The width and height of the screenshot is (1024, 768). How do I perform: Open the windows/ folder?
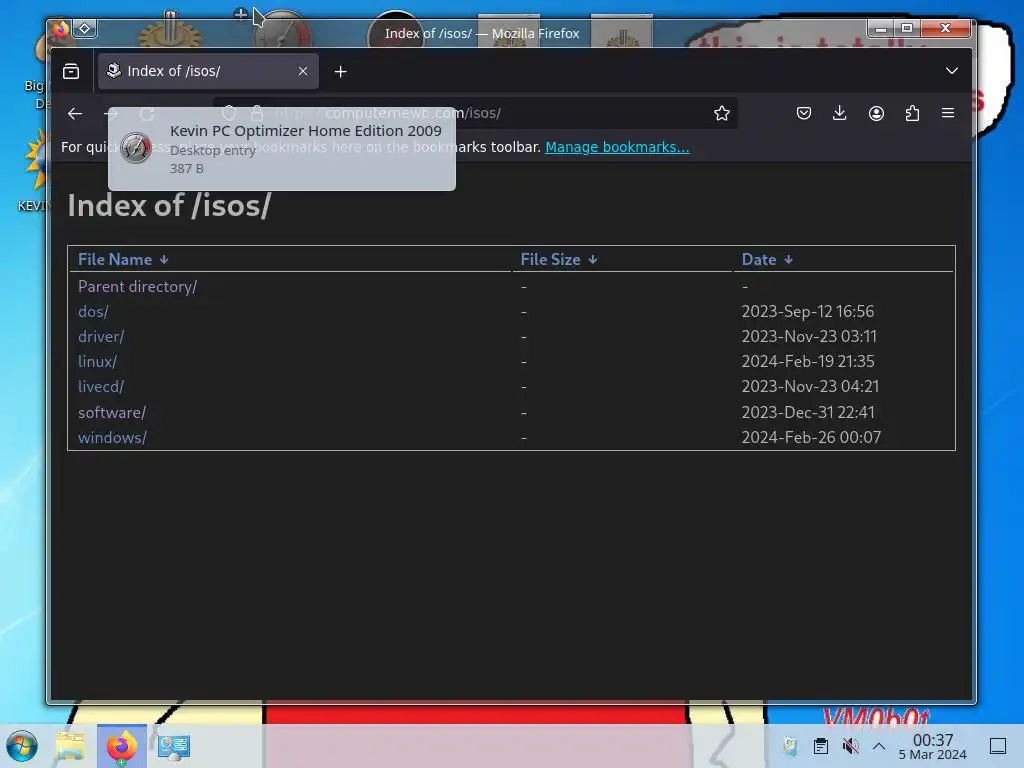112,438
